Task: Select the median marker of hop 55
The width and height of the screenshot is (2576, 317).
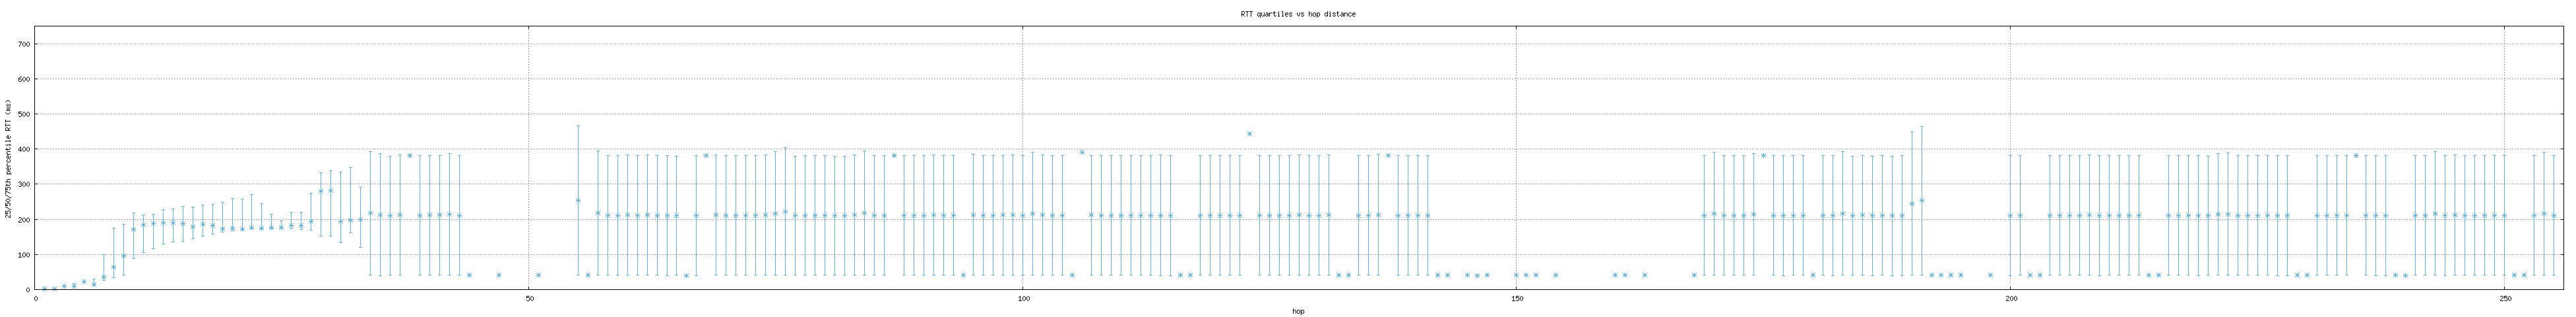Action: (578, 200)
